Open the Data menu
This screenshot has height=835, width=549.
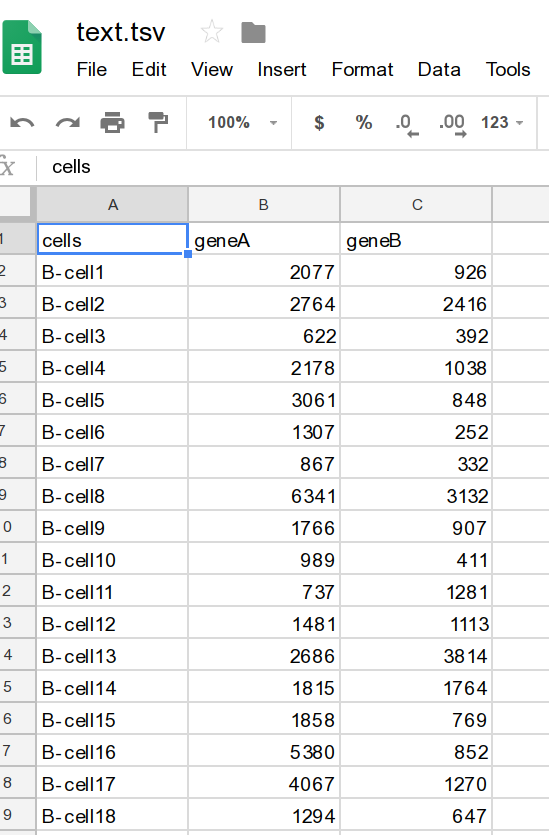[x=439, y=69]
